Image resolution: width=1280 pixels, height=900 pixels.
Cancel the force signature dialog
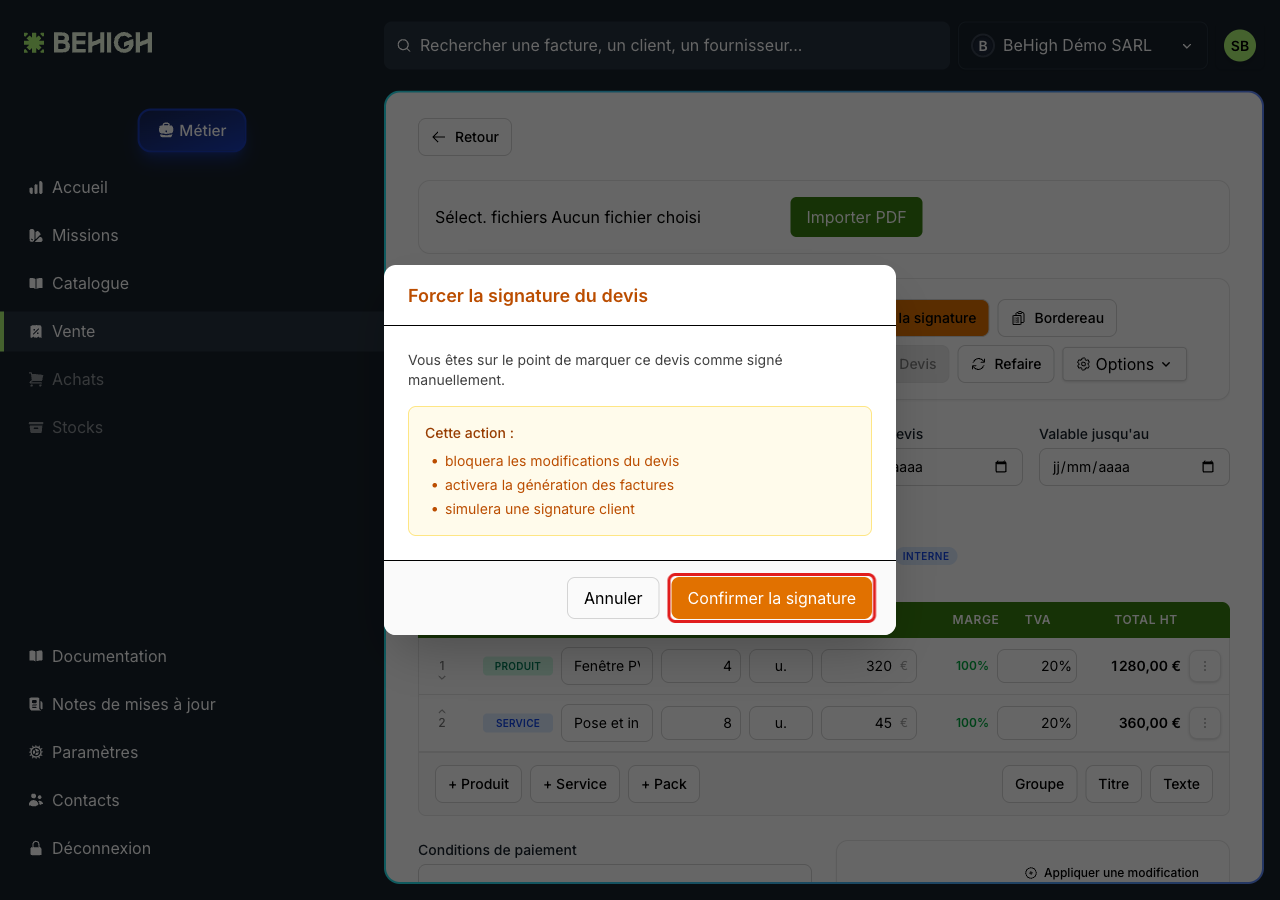[613, 598]
